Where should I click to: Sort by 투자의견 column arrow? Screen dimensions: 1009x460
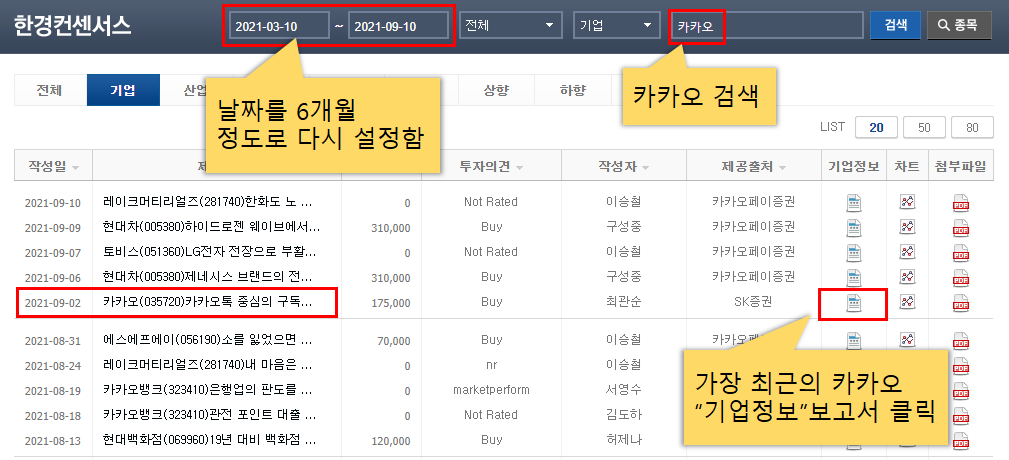tap(519, 168)
